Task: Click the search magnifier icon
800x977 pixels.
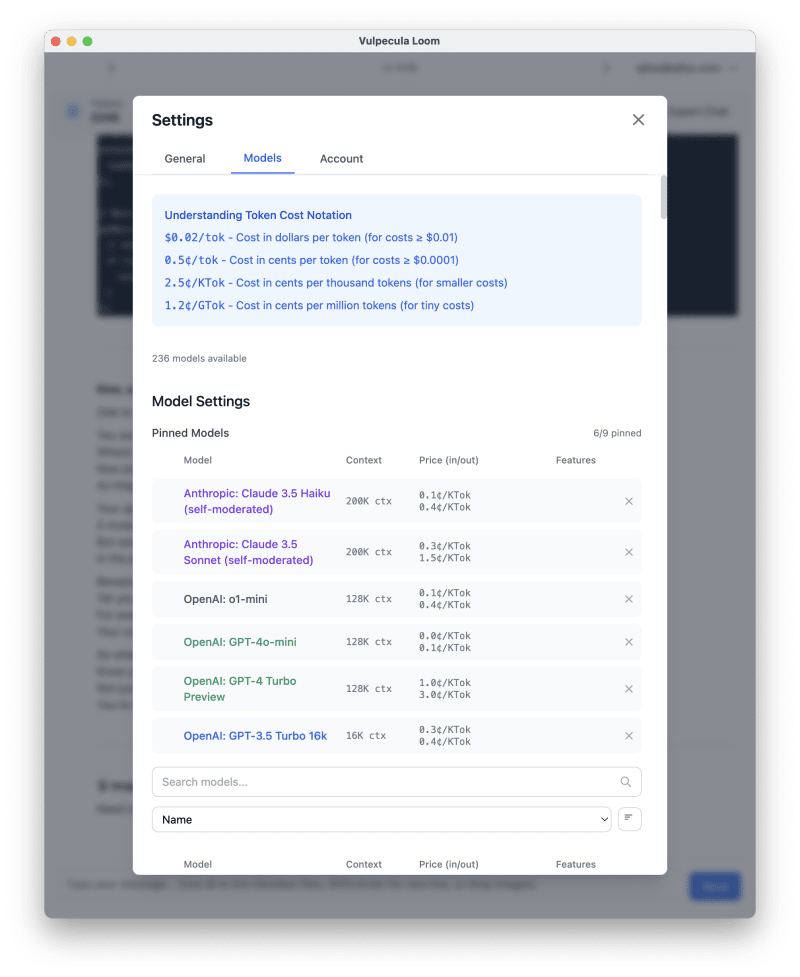Action: pyautogui.click(x=626, y=782)
